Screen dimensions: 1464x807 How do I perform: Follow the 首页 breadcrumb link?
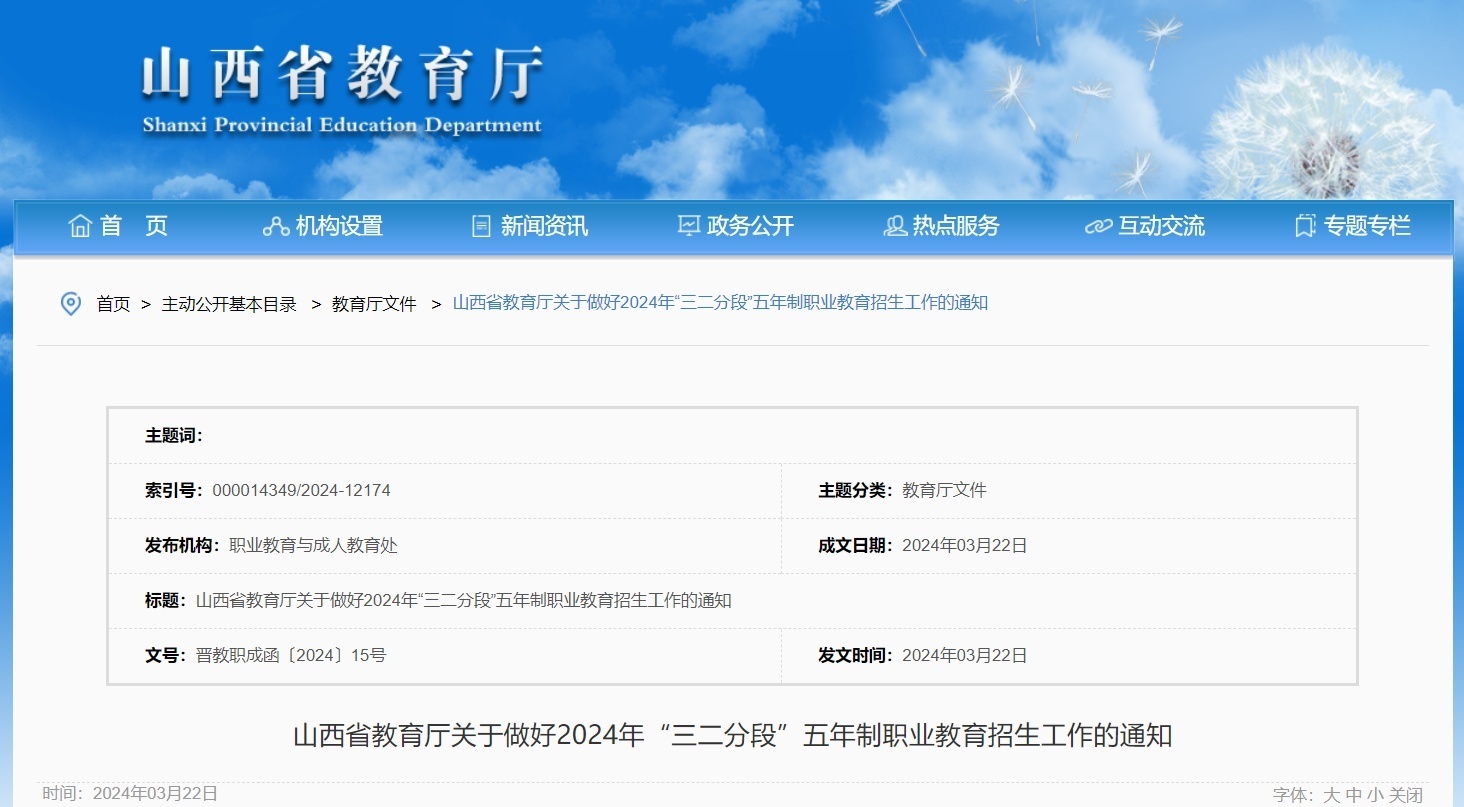pyautogui.click(x=112, y=303)
